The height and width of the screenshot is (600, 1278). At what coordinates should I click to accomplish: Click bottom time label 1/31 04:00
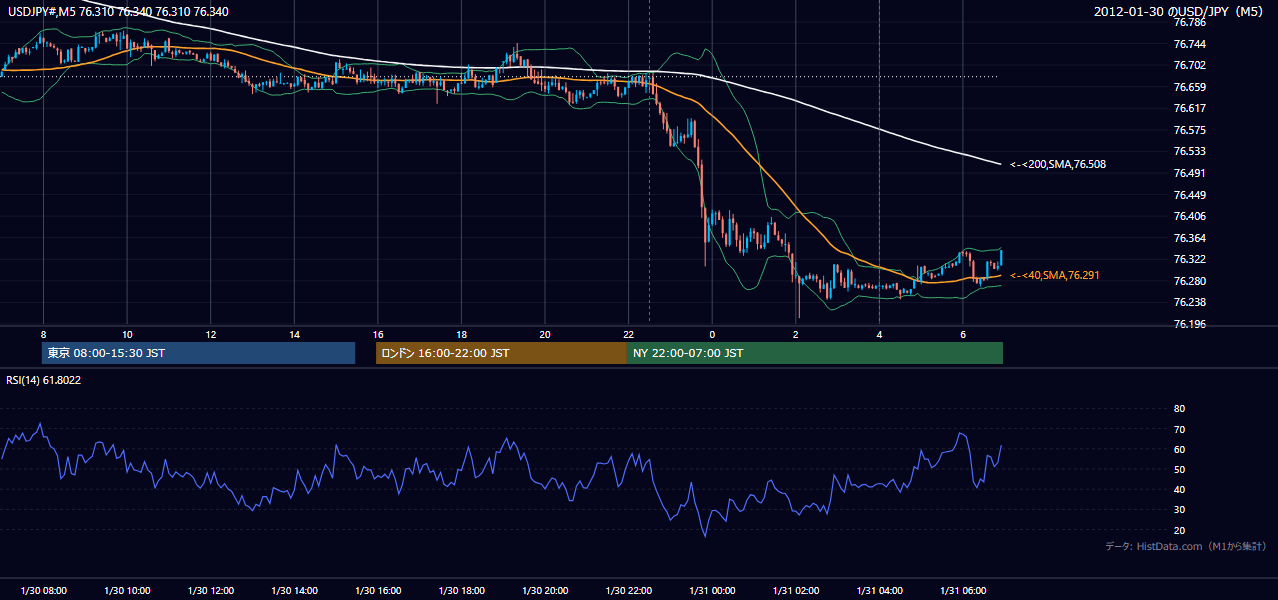pos(878,591)
